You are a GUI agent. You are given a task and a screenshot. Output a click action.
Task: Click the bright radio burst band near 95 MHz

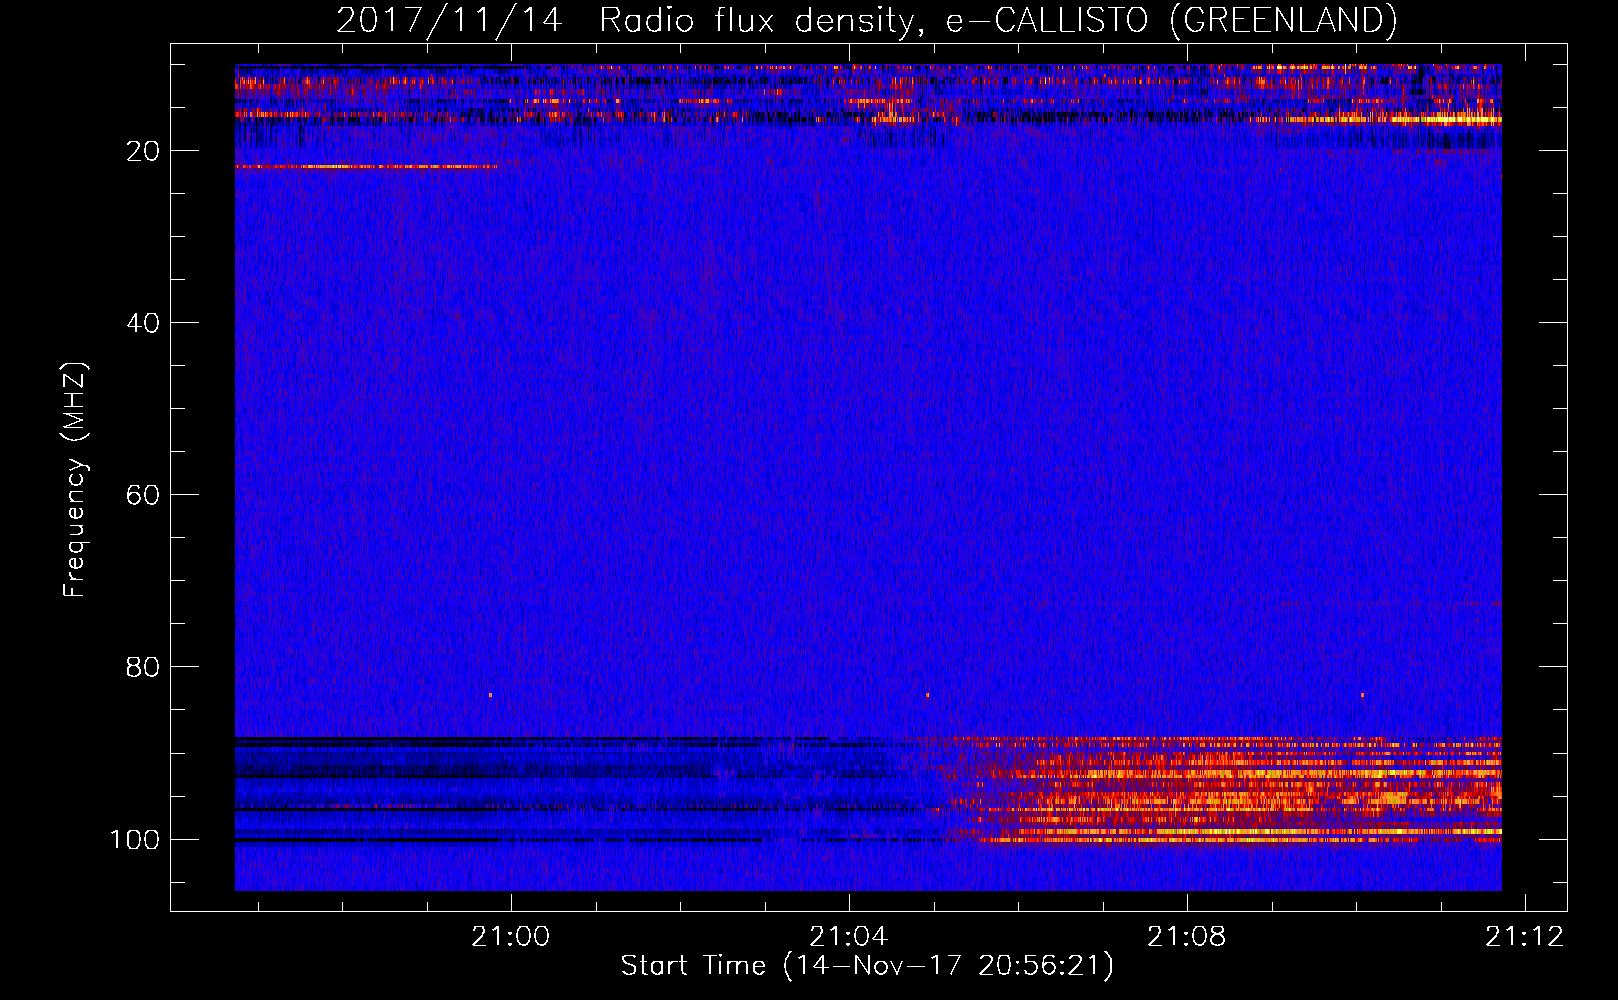click(x=1225, y=790)
